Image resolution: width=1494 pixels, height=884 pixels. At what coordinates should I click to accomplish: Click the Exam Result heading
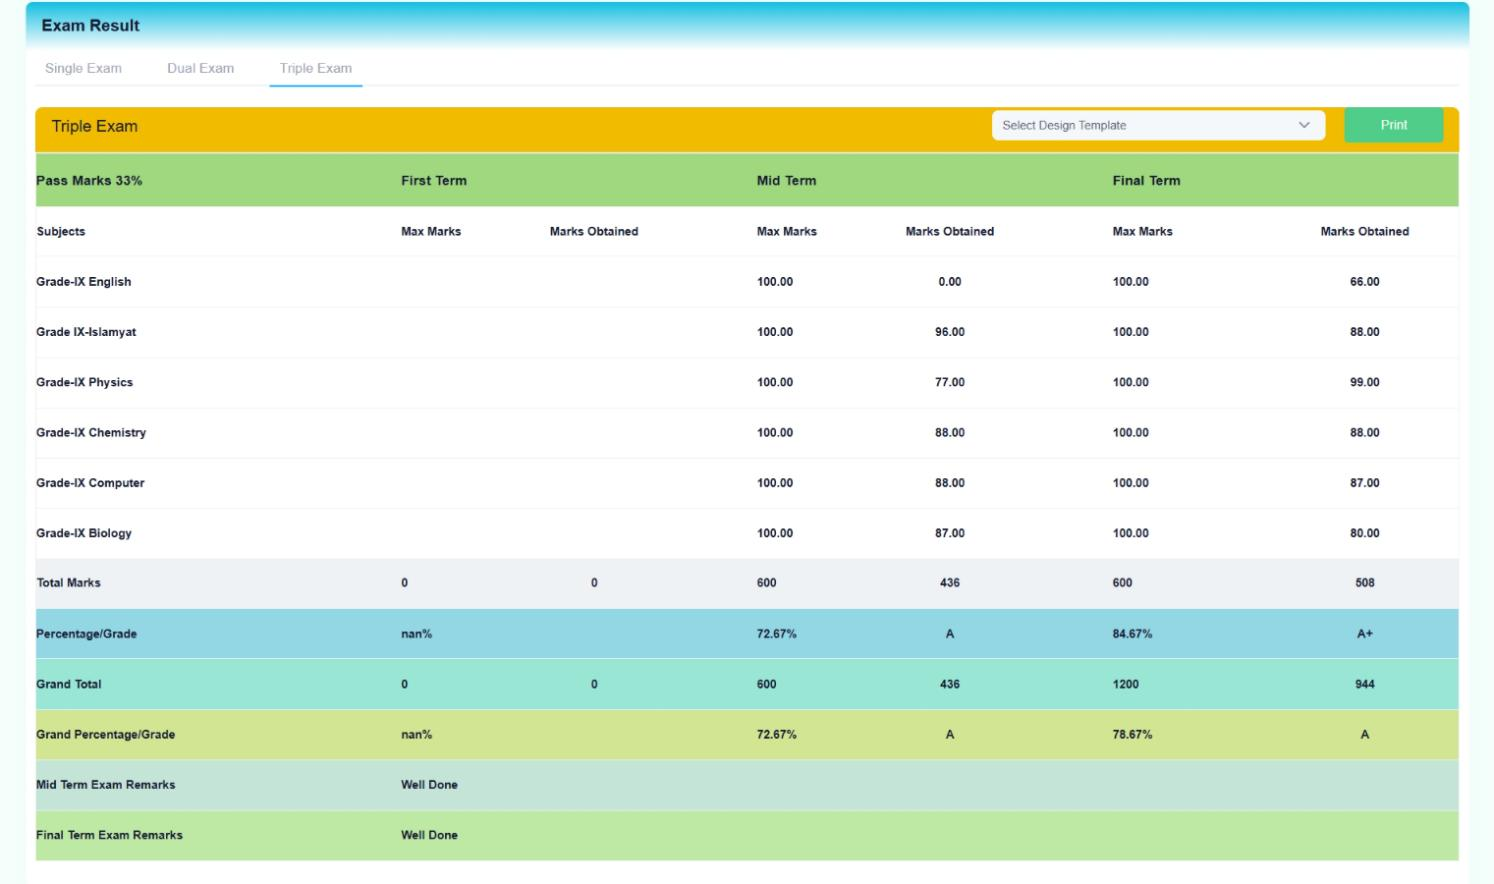90,25
